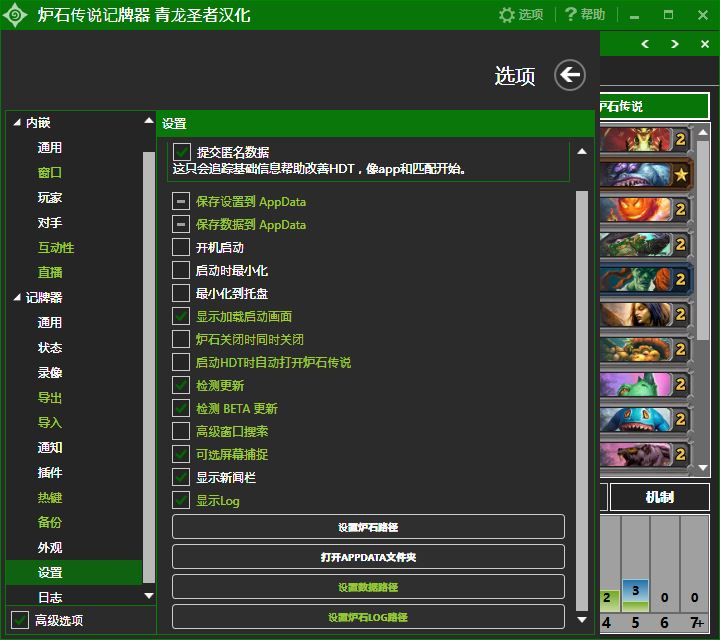Click the settings panel vertical scrollbar track

coord(582,402)
